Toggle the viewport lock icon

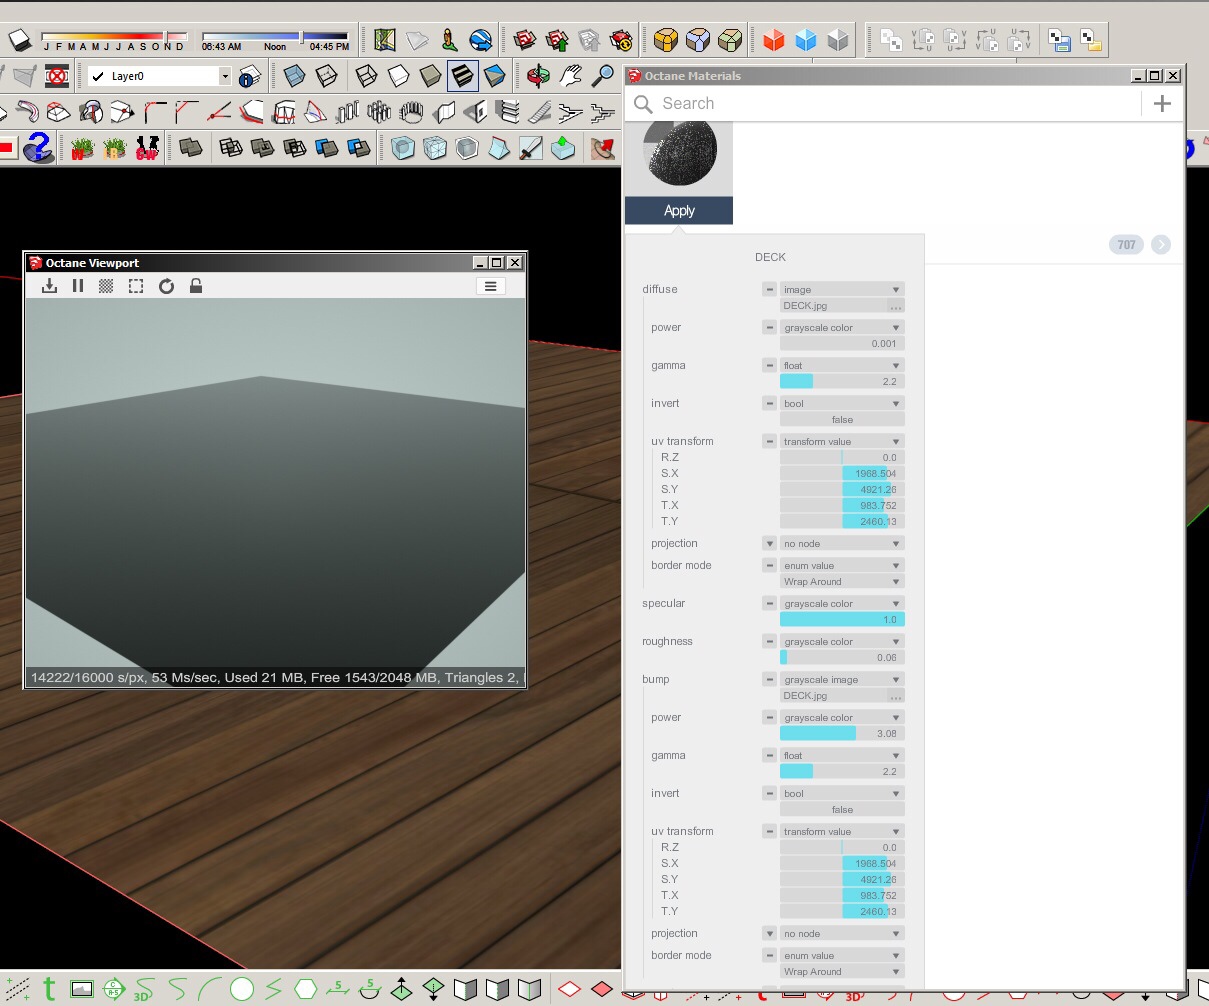[x=196, y=286]
